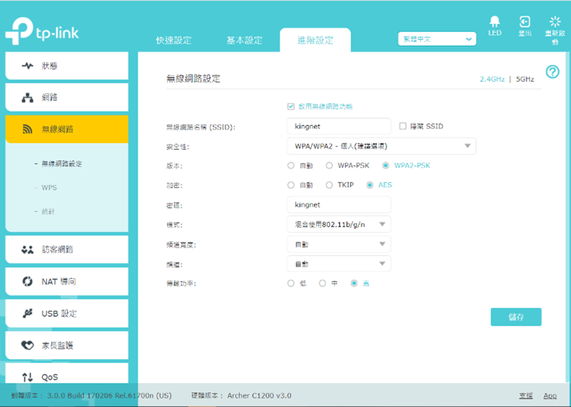The height and width of the screenshot is (407, 571).
Task: Click the logout icon in header
Action: 525,22
